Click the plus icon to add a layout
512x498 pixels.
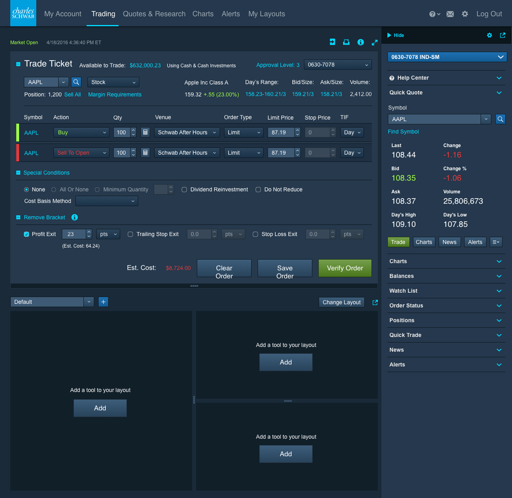click(x=103, y=302)
